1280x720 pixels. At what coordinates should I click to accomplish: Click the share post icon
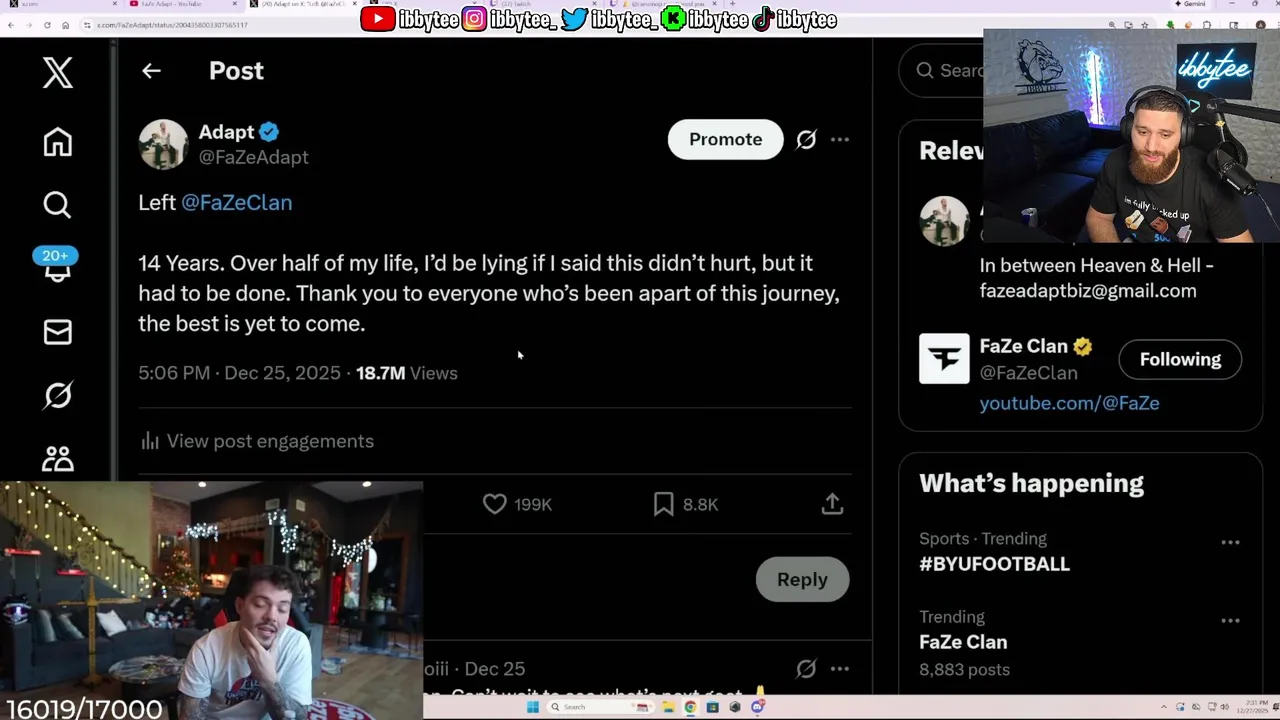point(832,504)
